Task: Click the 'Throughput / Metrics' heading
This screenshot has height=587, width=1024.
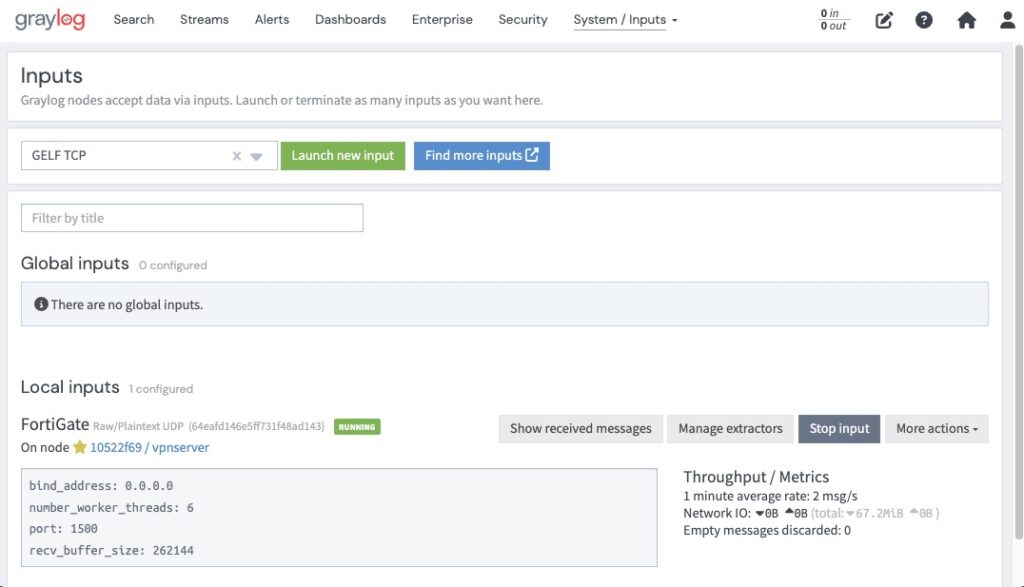Action: click(x=756, y=477)
